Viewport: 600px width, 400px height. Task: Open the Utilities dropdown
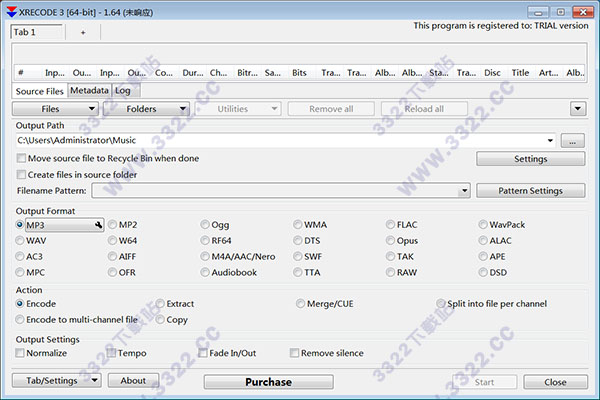point(238,109)
